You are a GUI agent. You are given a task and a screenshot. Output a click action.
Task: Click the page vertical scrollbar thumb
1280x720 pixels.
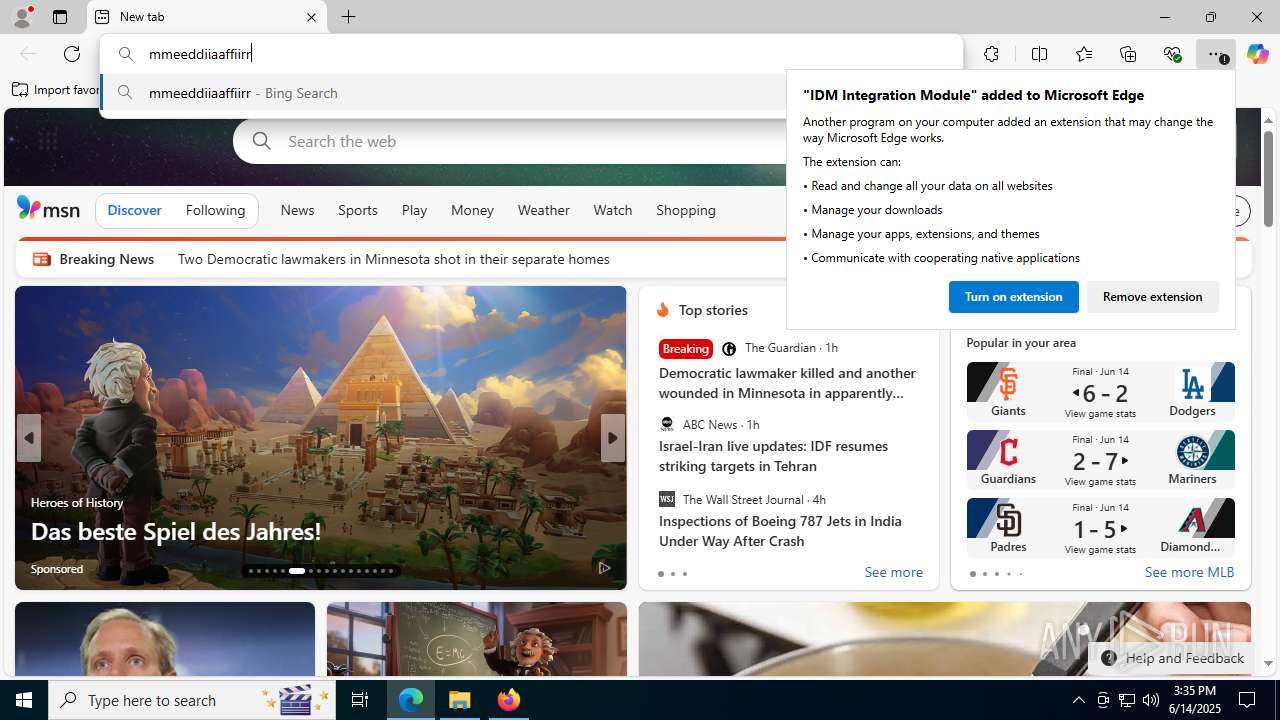(1268, 178)
